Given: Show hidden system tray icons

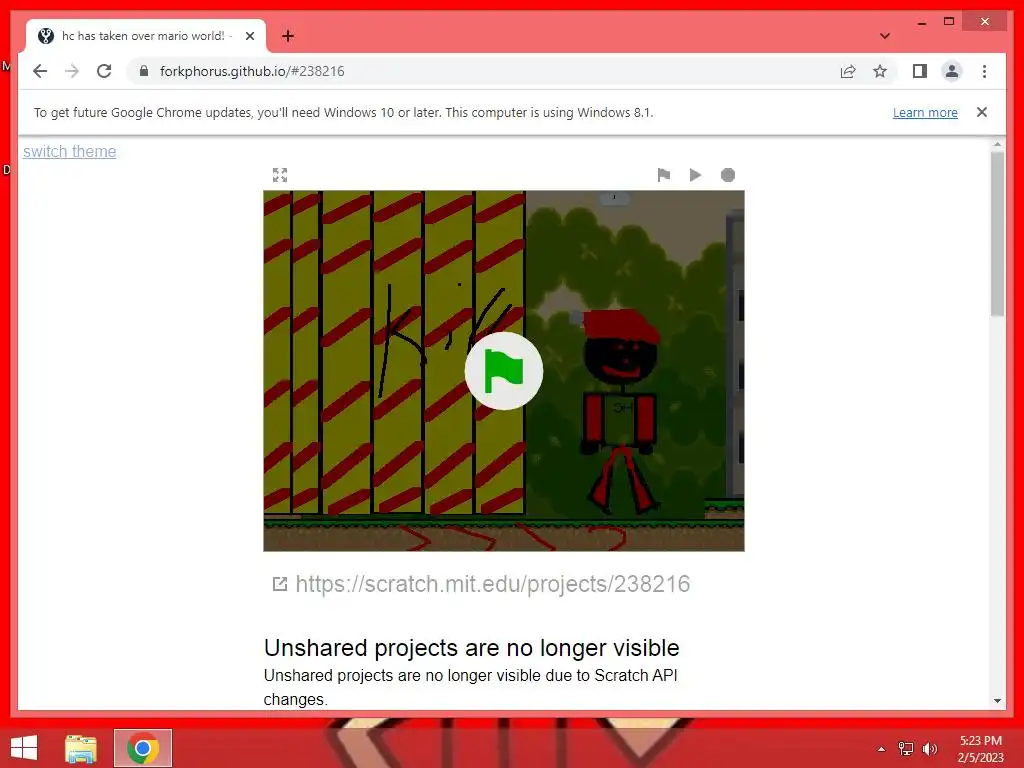Looking at the screenshot, I should 881,749.
